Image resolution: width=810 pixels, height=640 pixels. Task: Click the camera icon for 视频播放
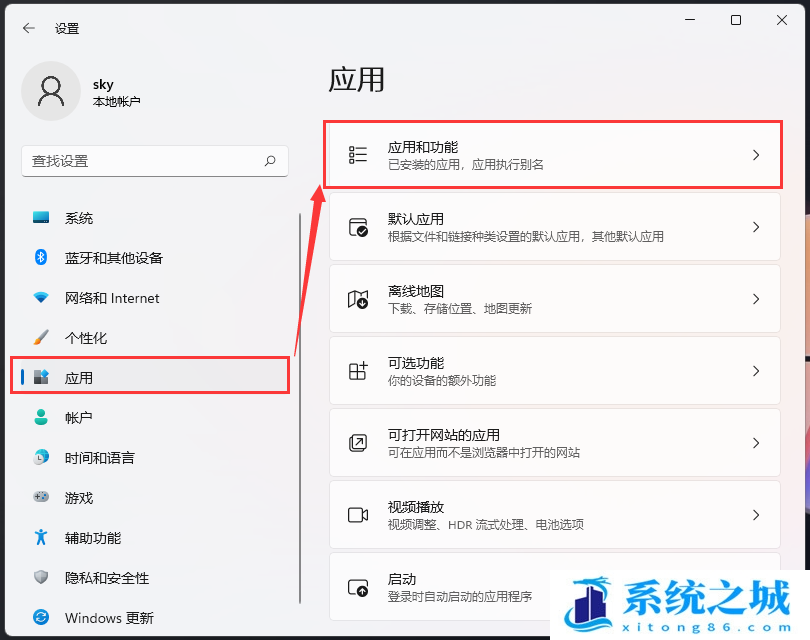(358, 515)
